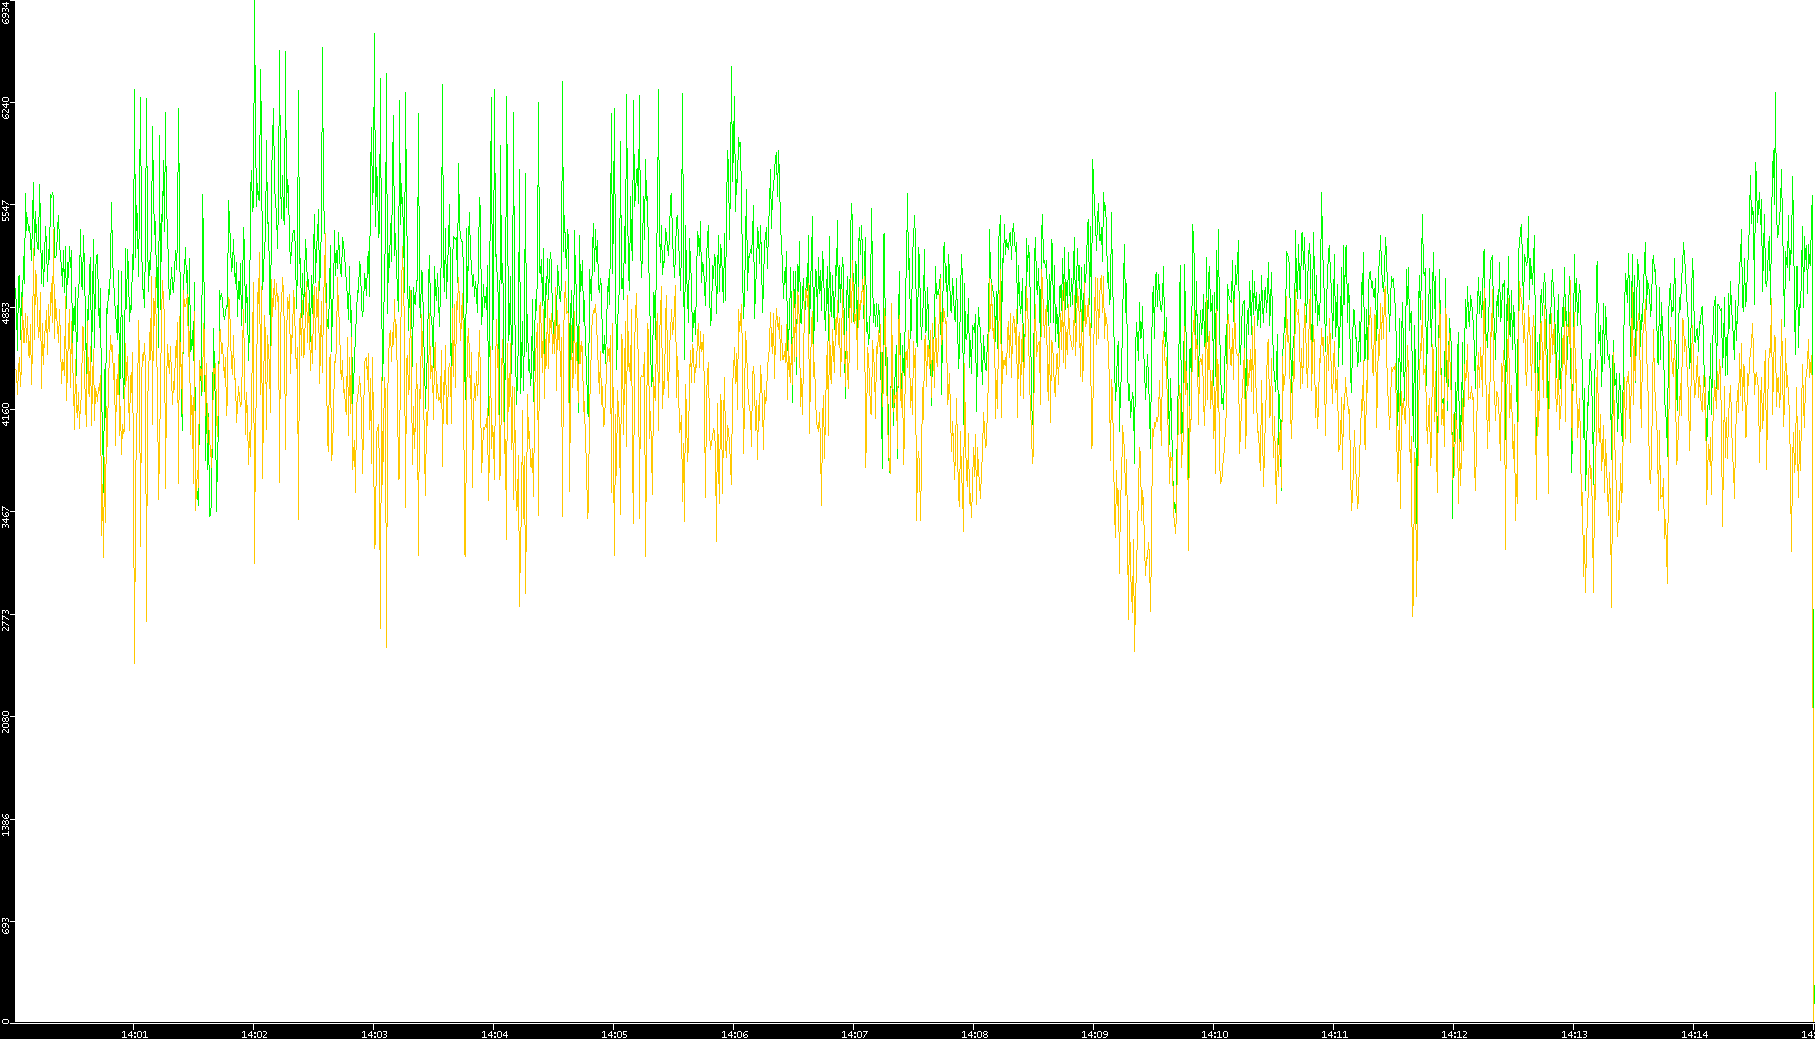Click the 14:05 time axis tick
1815x1039 pixels.
tap(614, 1034)
